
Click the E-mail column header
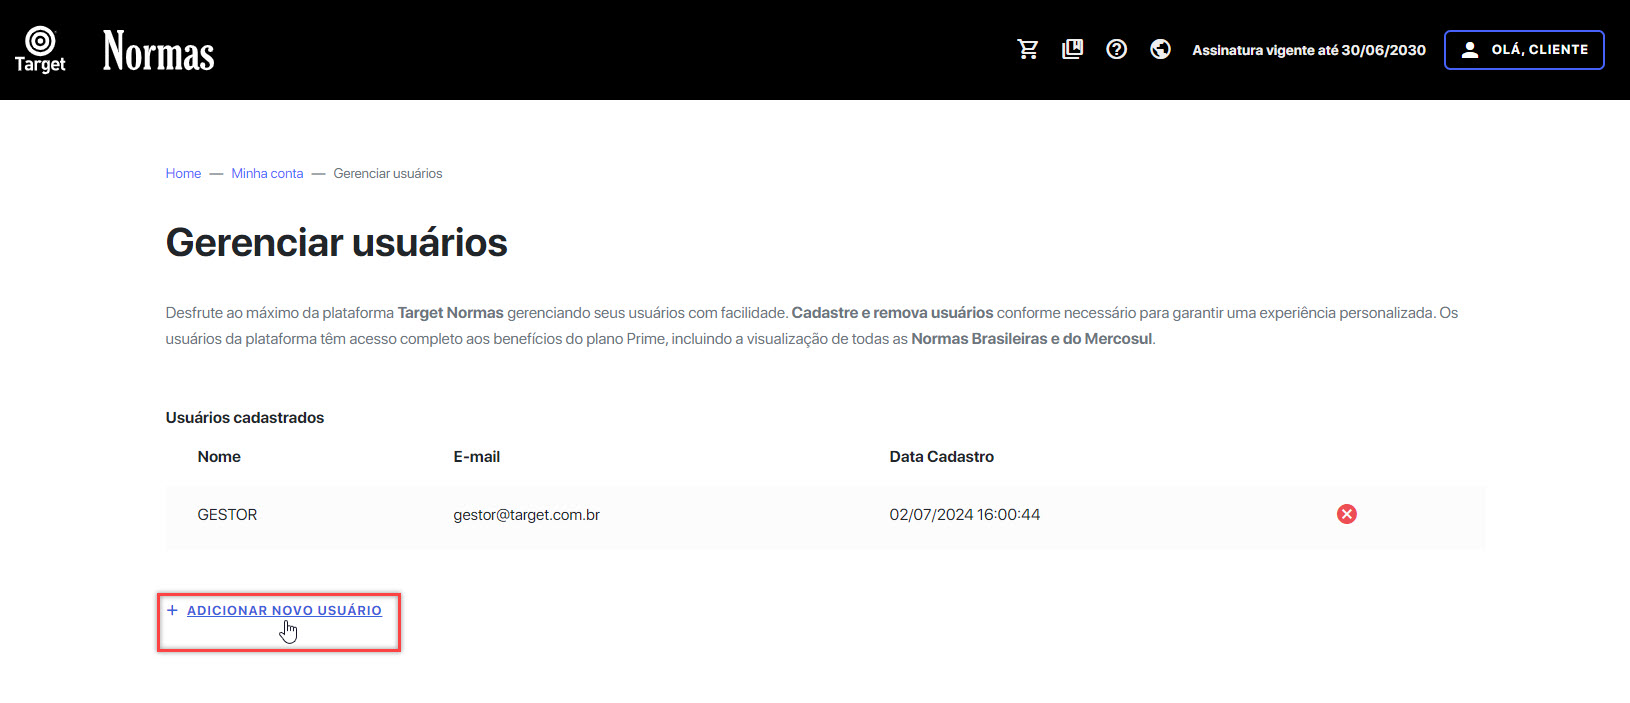tap(476, 457)
